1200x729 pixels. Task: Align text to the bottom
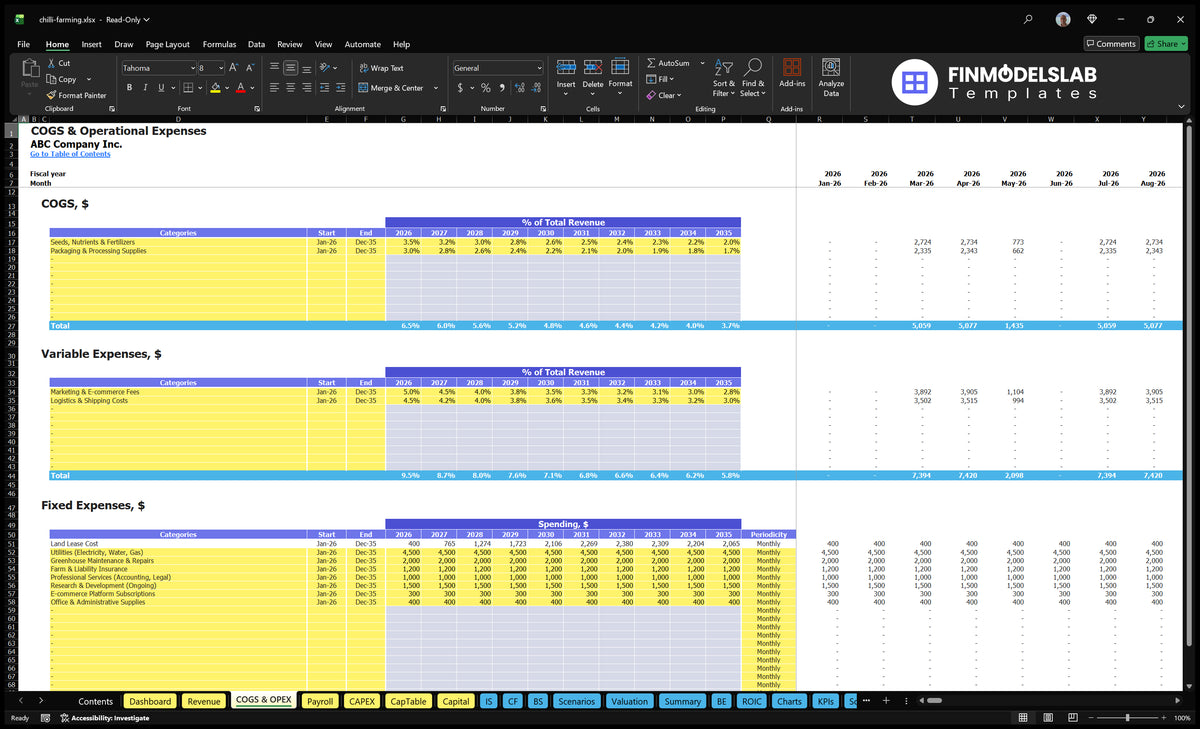coord(308,68)
